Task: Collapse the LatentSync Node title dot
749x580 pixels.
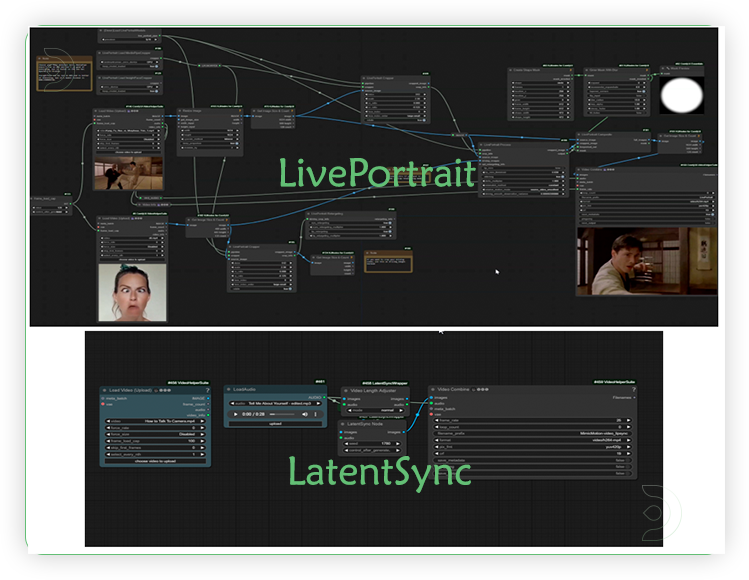Action: [x=342, y=424]
